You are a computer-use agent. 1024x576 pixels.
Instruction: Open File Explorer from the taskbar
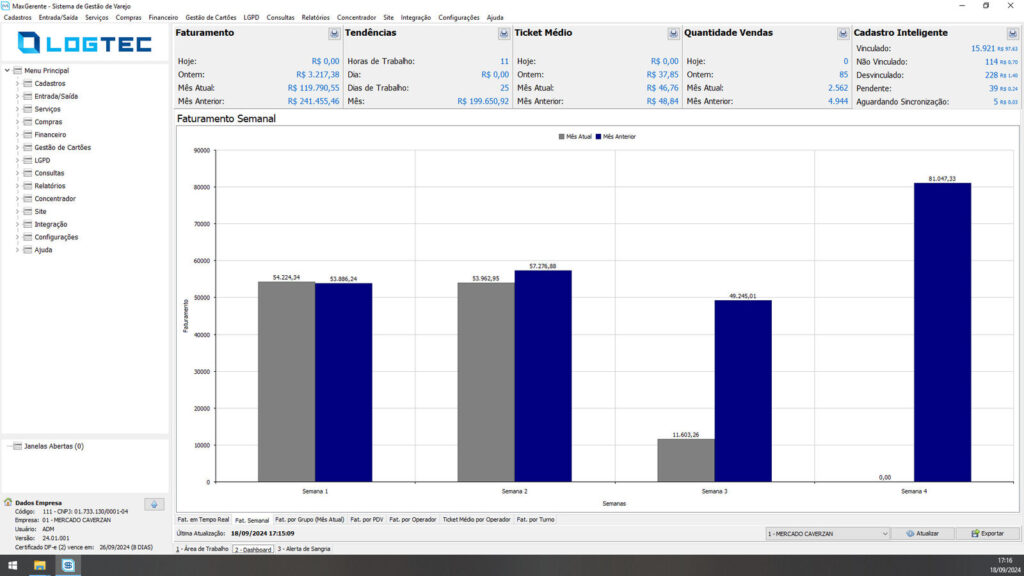point(40,566)
